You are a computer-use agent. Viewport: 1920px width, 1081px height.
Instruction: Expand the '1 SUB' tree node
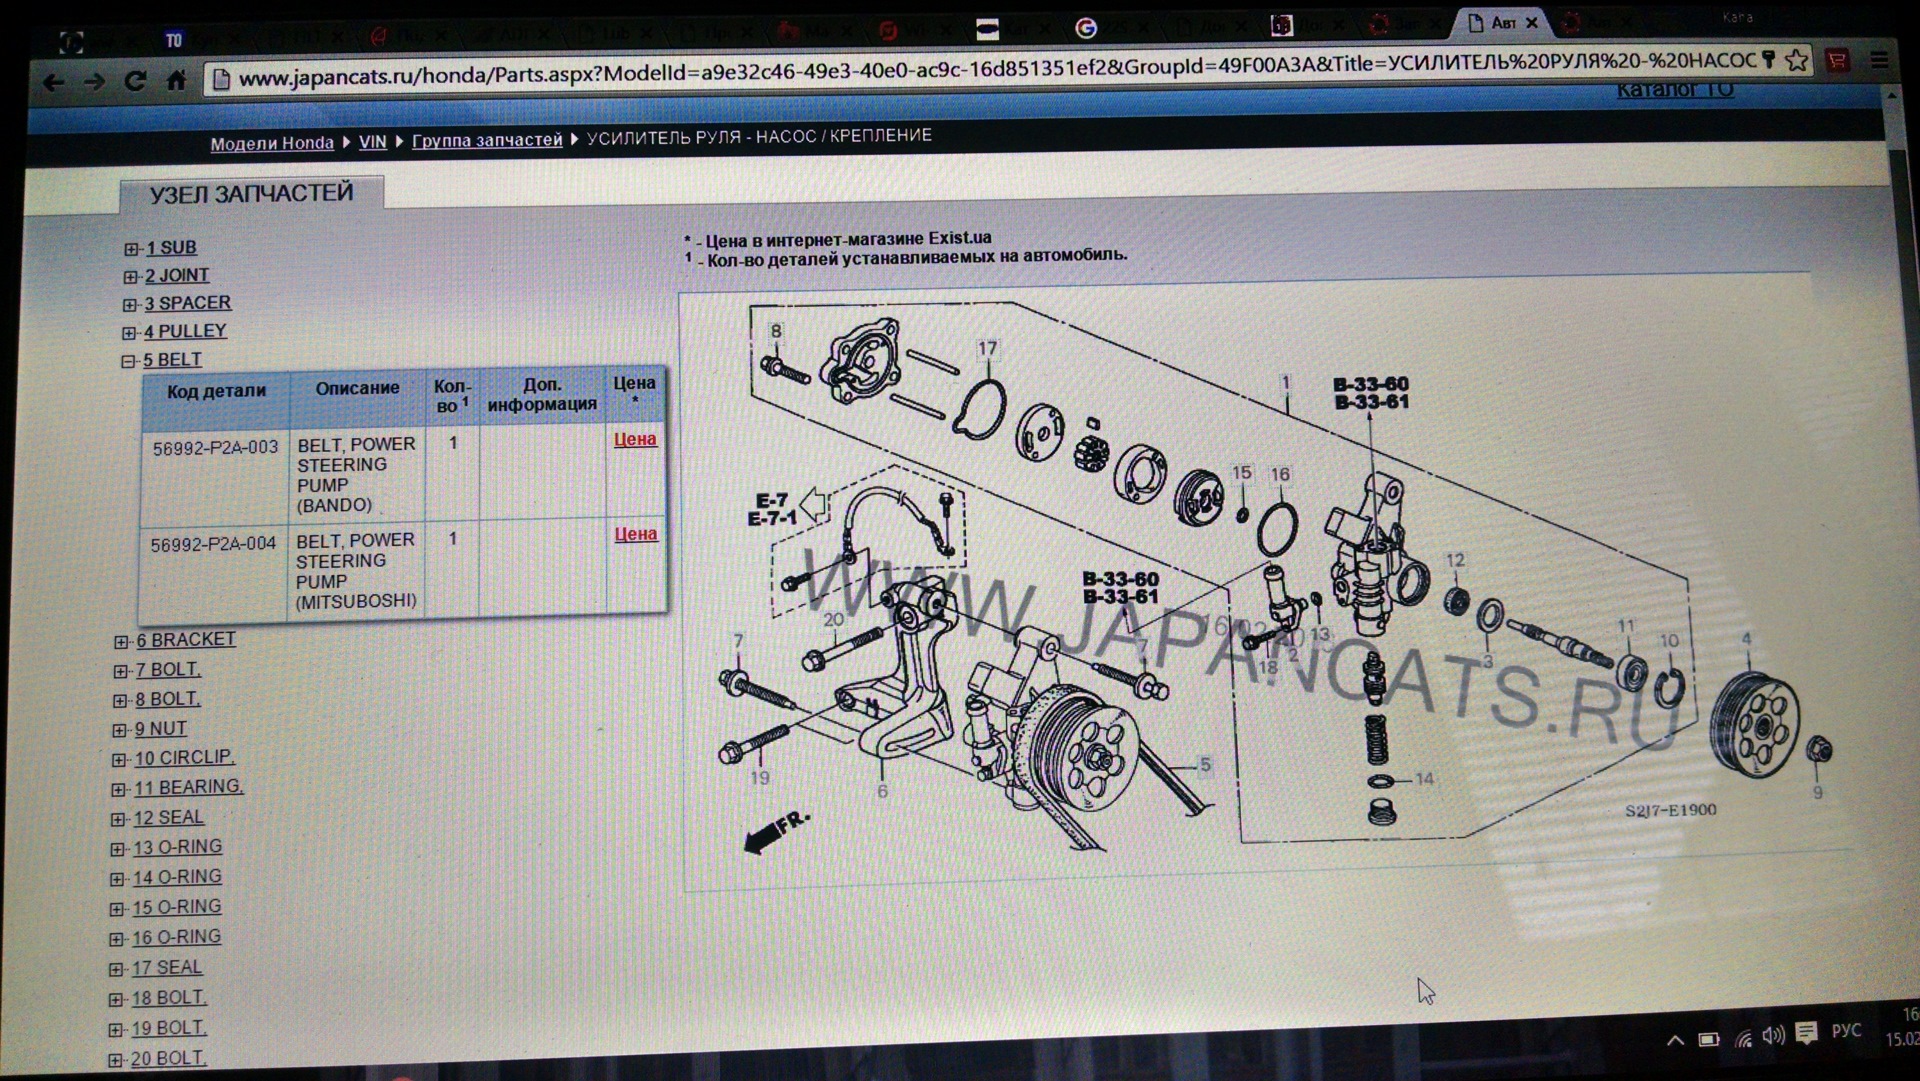[x=131, y=248]
